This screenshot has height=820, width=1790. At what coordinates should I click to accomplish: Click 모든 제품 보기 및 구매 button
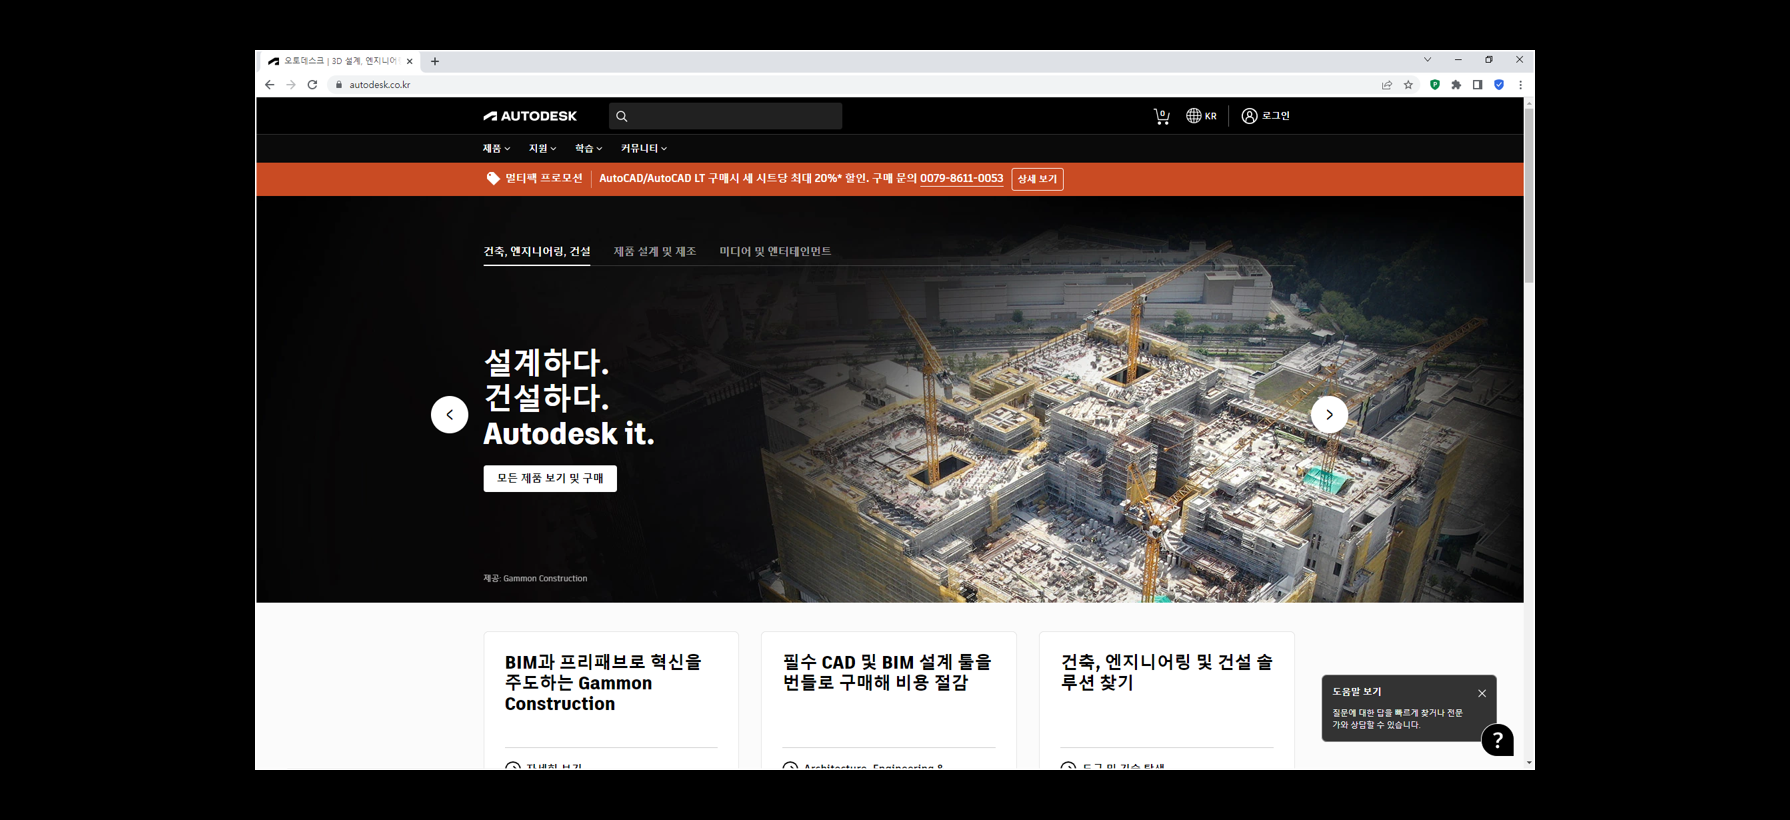point(550,478)
